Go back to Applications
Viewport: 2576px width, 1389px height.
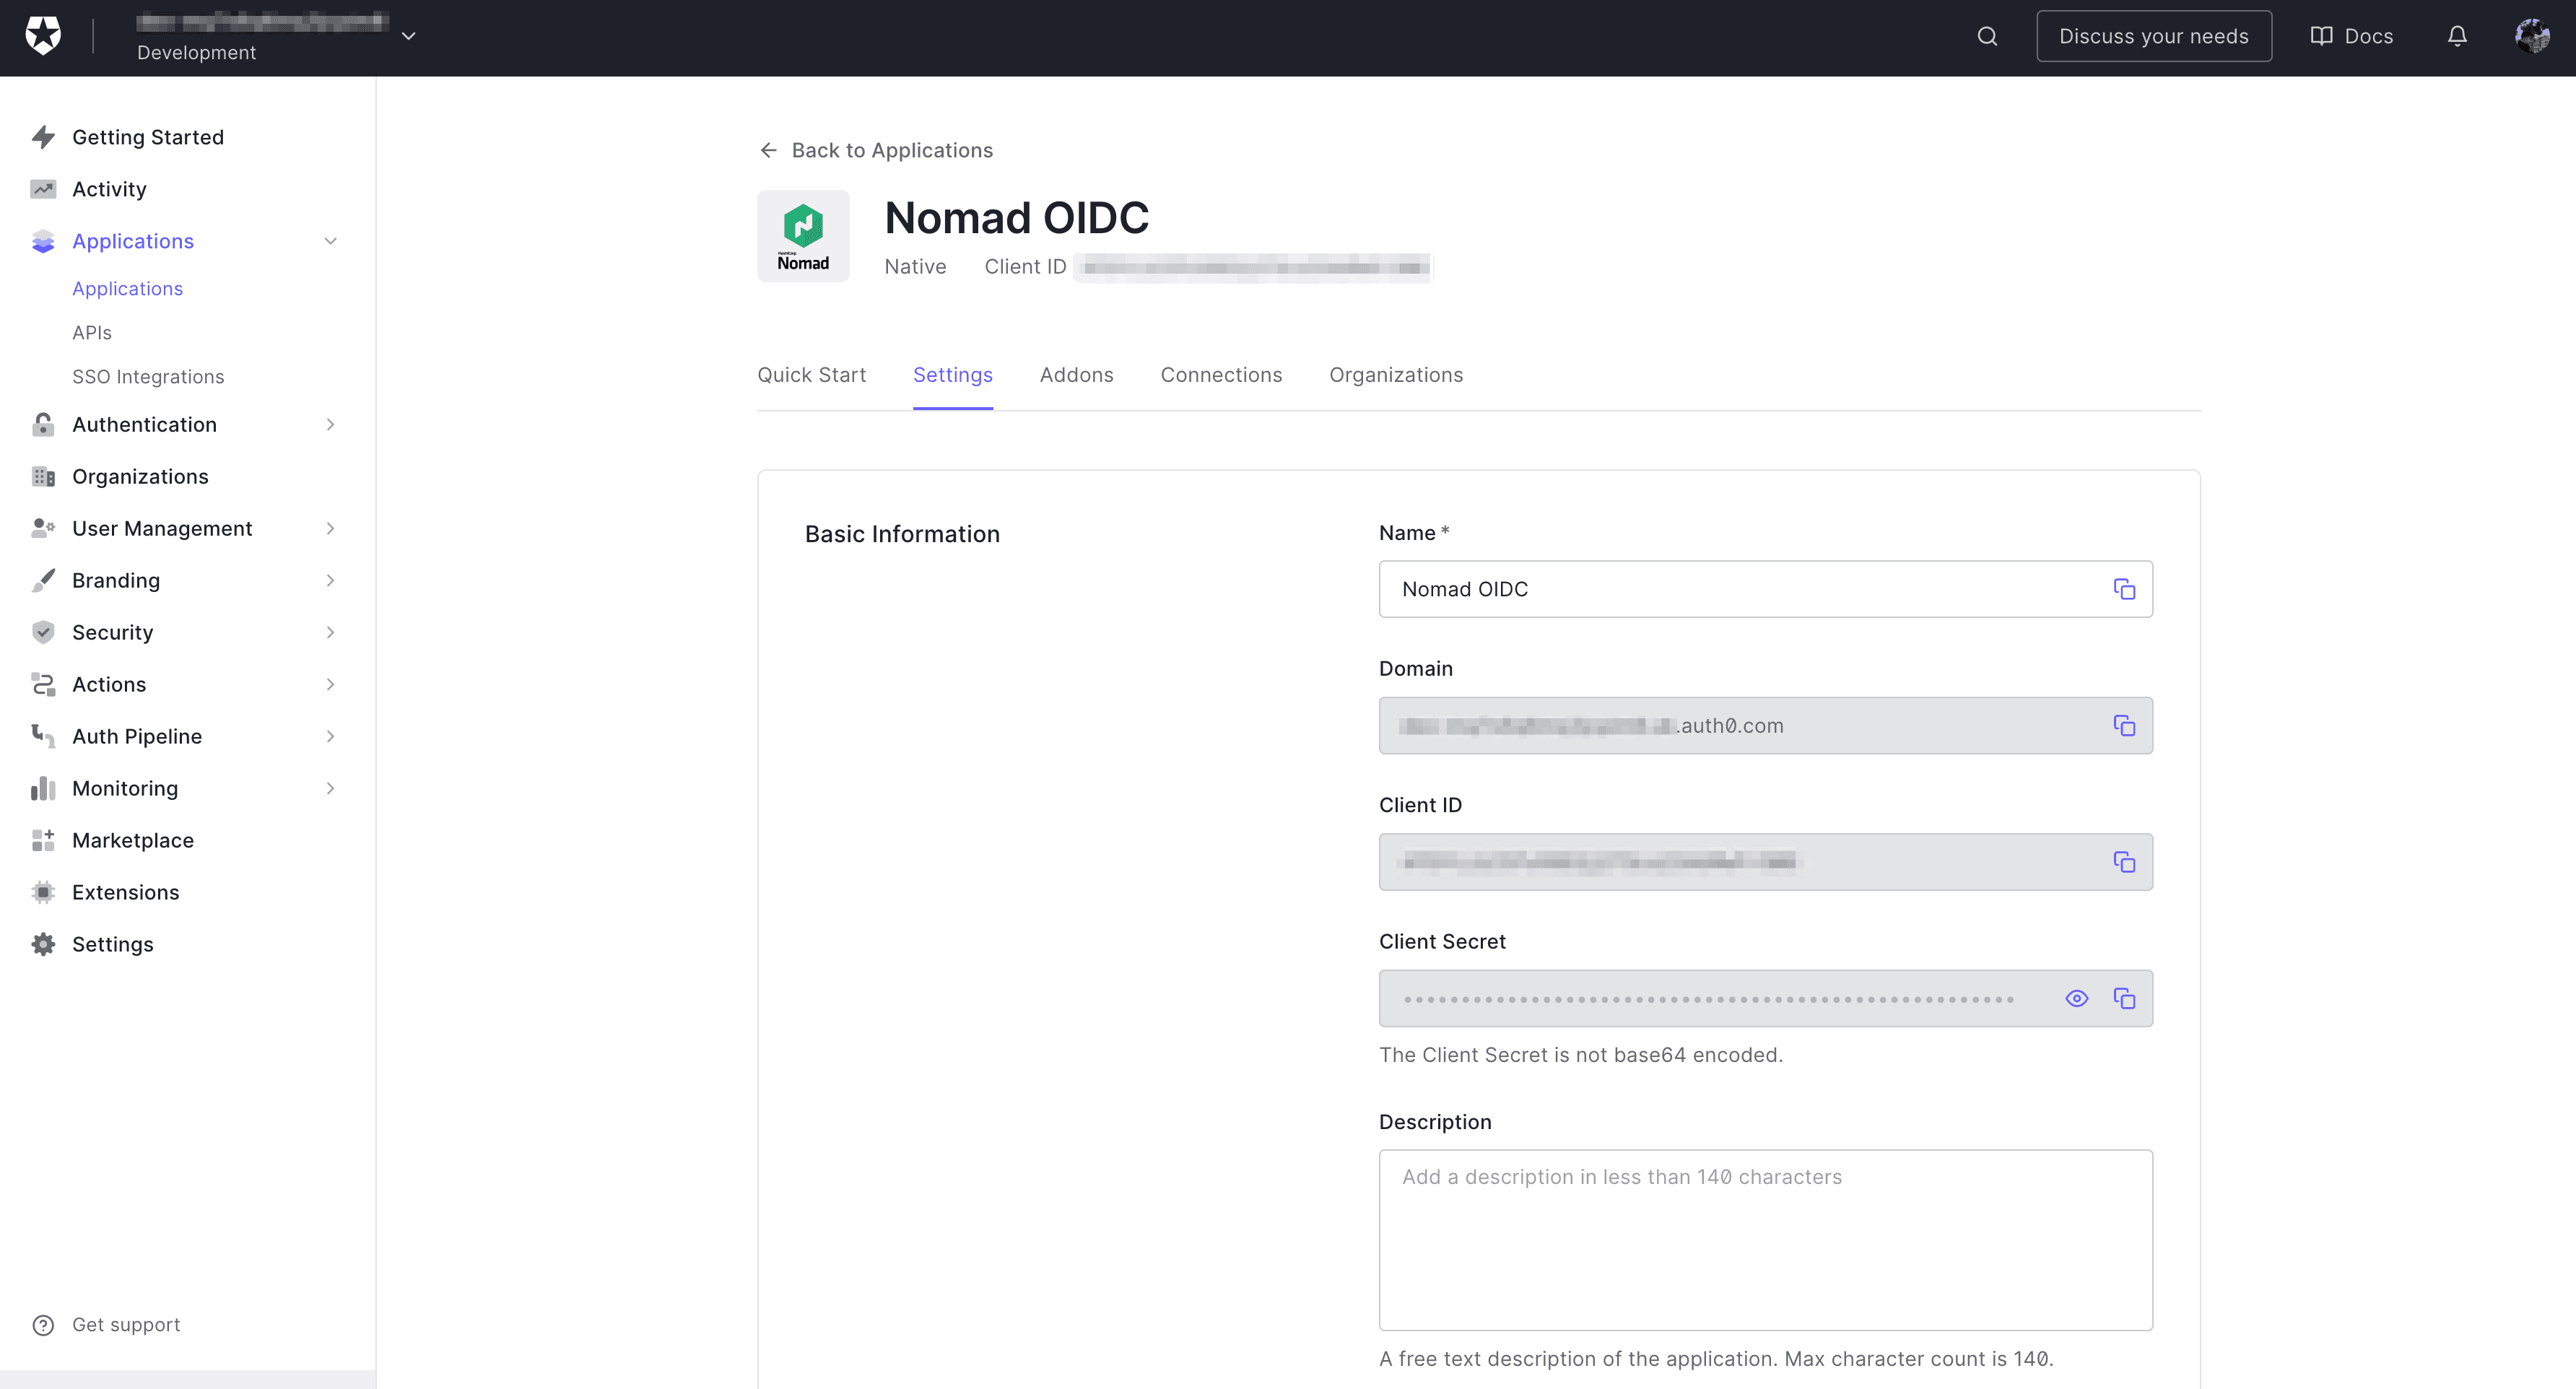876,150
